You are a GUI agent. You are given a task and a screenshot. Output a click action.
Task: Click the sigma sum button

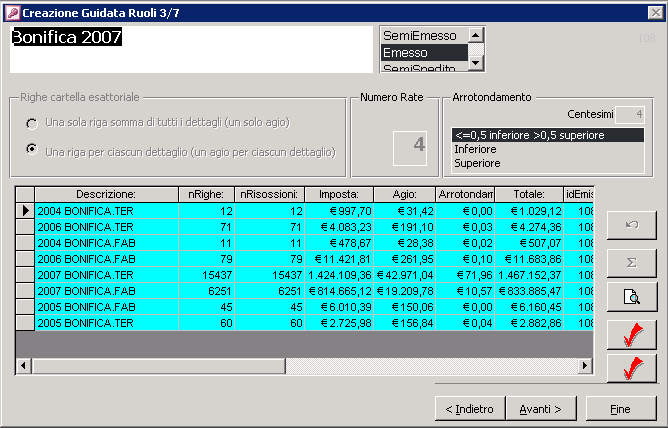(631, 260)
